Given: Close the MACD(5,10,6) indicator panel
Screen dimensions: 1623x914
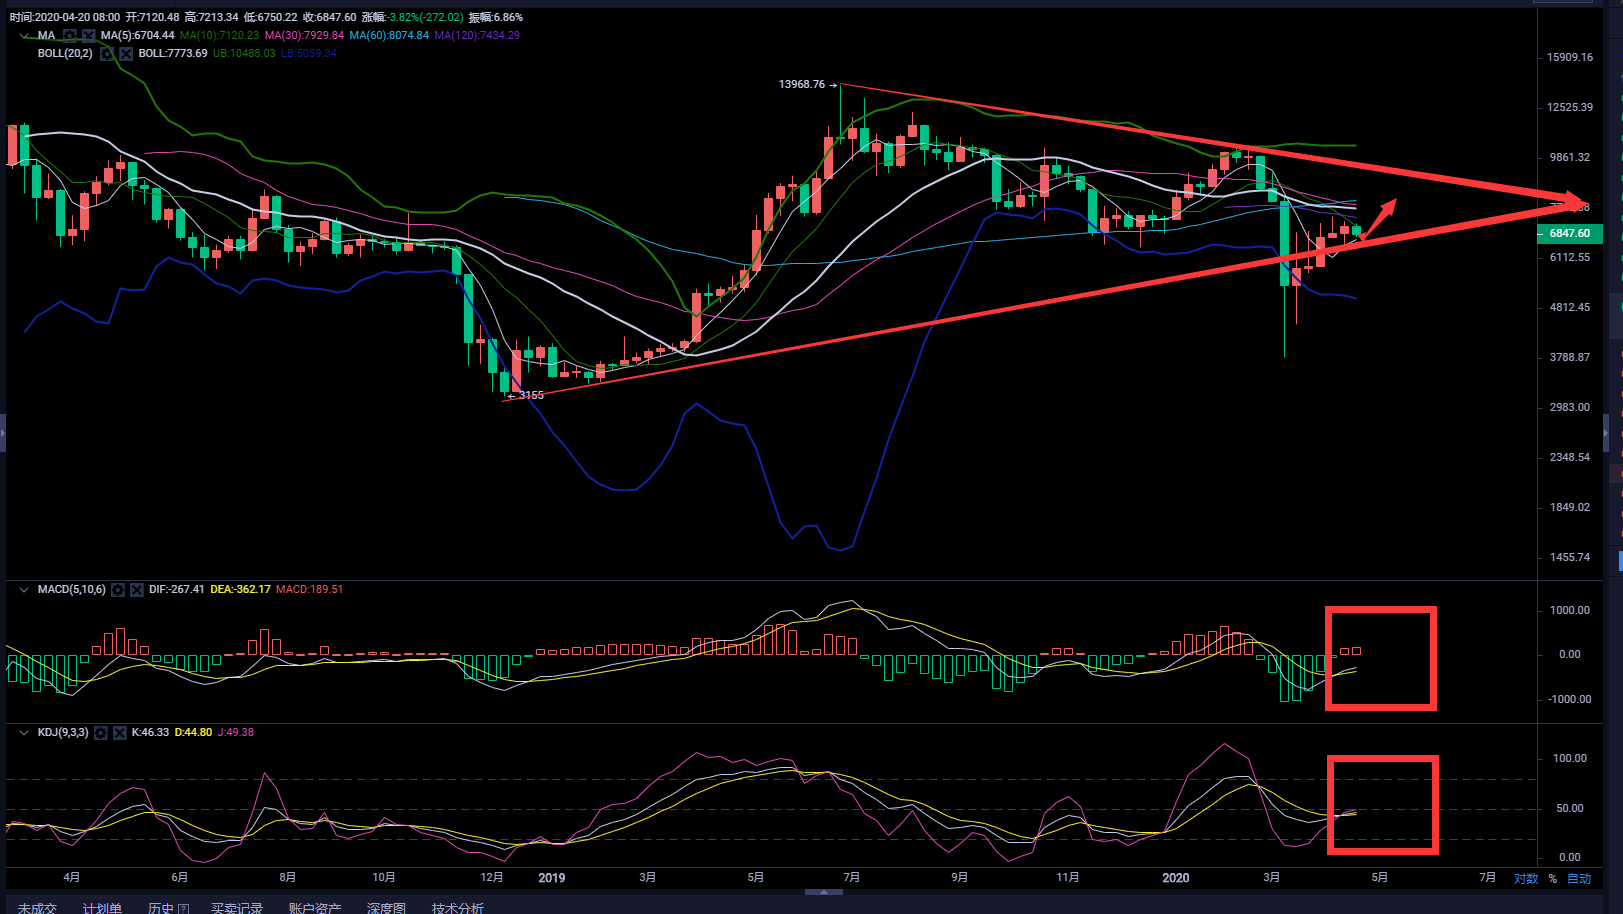Looking at the screenshot, I should [x=136, y=590].
